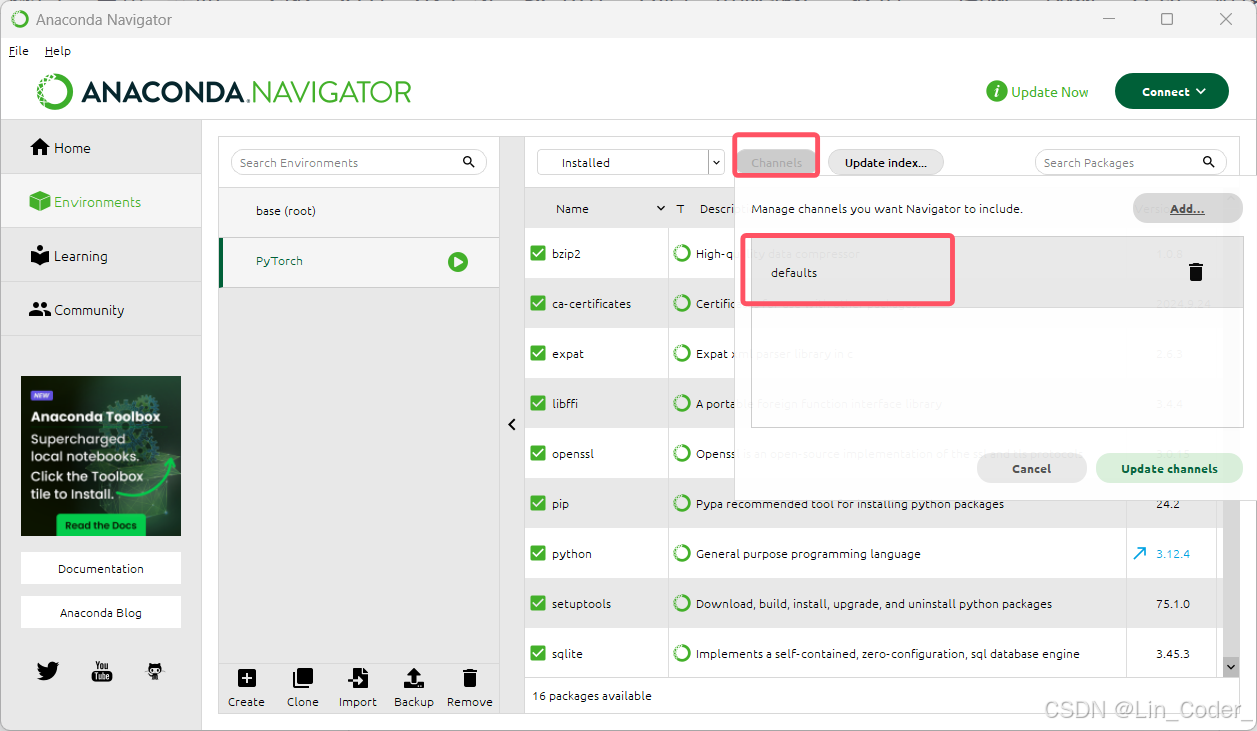Click the 16 packages available status text
1257x731 pixels.
tap(592, 696)
